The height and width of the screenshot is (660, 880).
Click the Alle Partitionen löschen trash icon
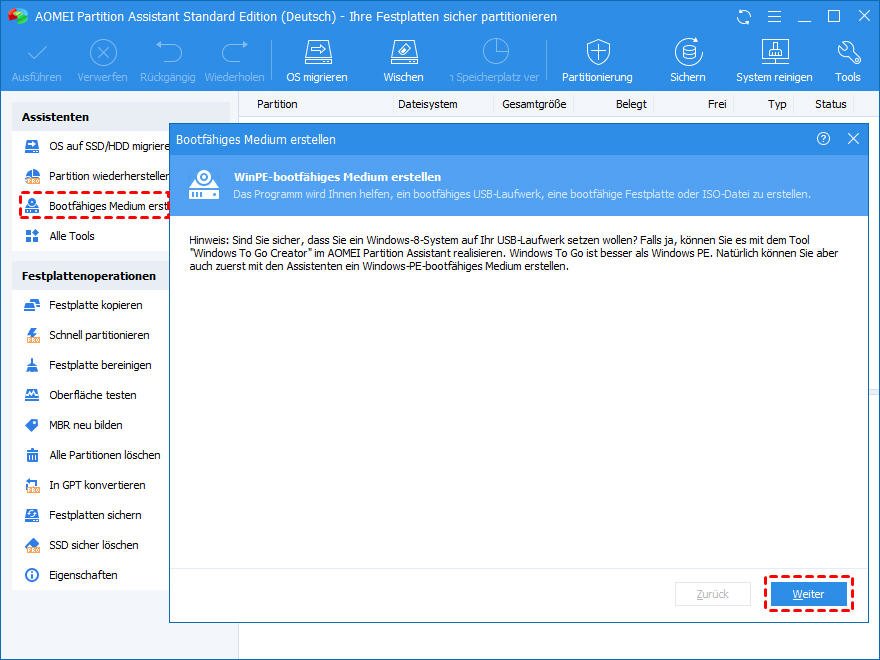pyautogui.click(x=32, y=455)
